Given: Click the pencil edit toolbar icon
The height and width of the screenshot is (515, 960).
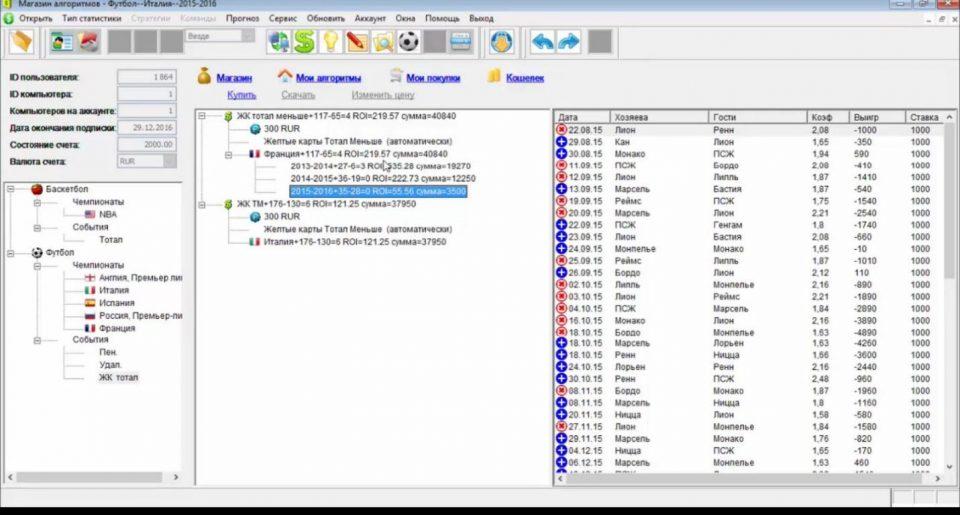Looking at the screenshot, I should tap(356, 42).
